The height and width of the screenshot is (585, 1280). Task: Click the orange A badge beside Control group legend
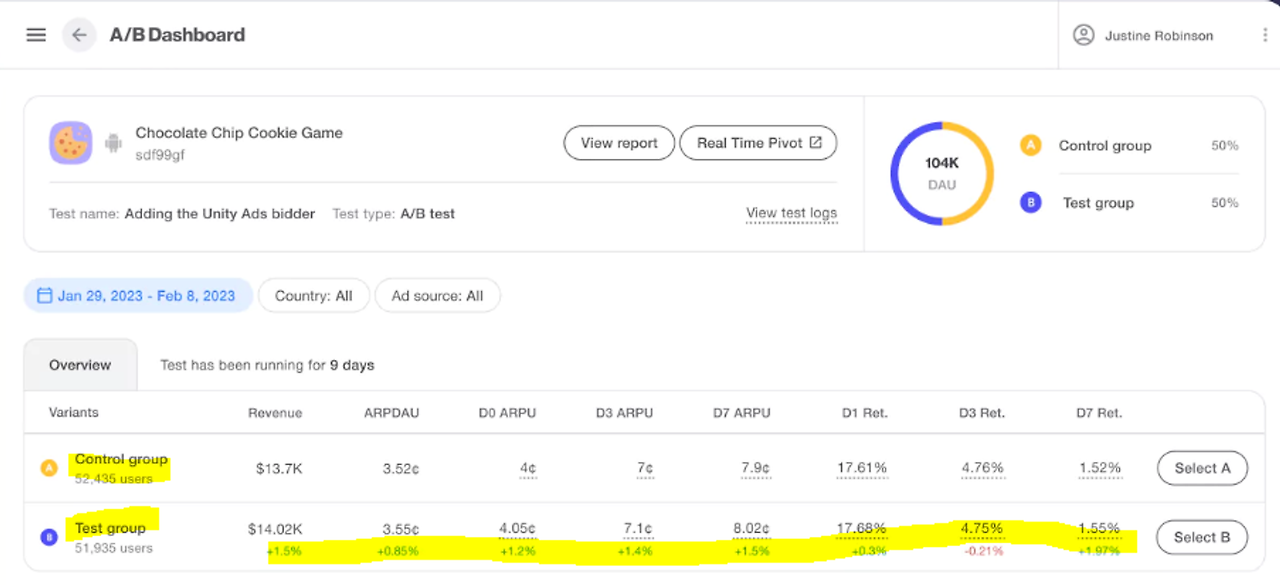(1031, 145)
